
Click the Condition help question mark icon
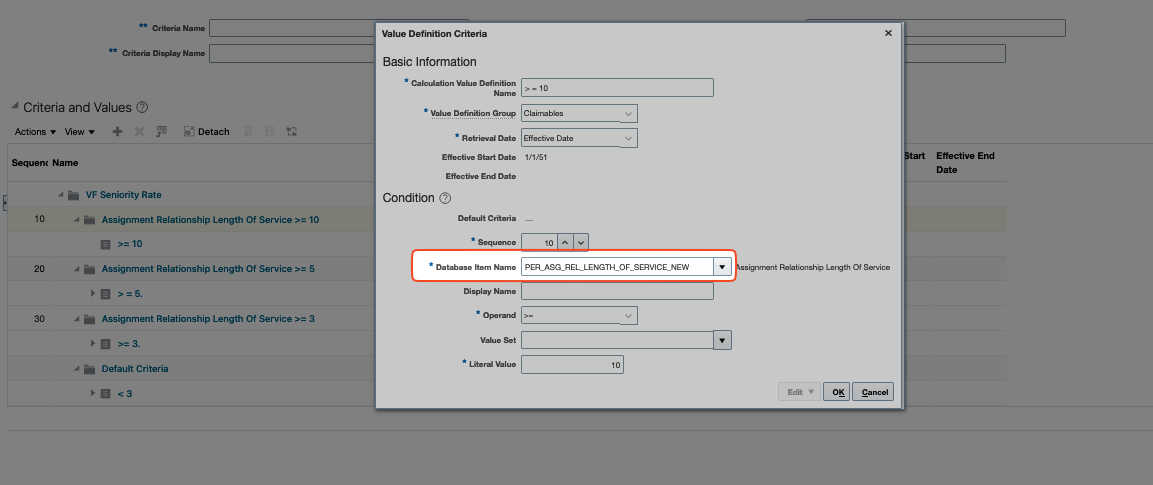tap(445, 198)
